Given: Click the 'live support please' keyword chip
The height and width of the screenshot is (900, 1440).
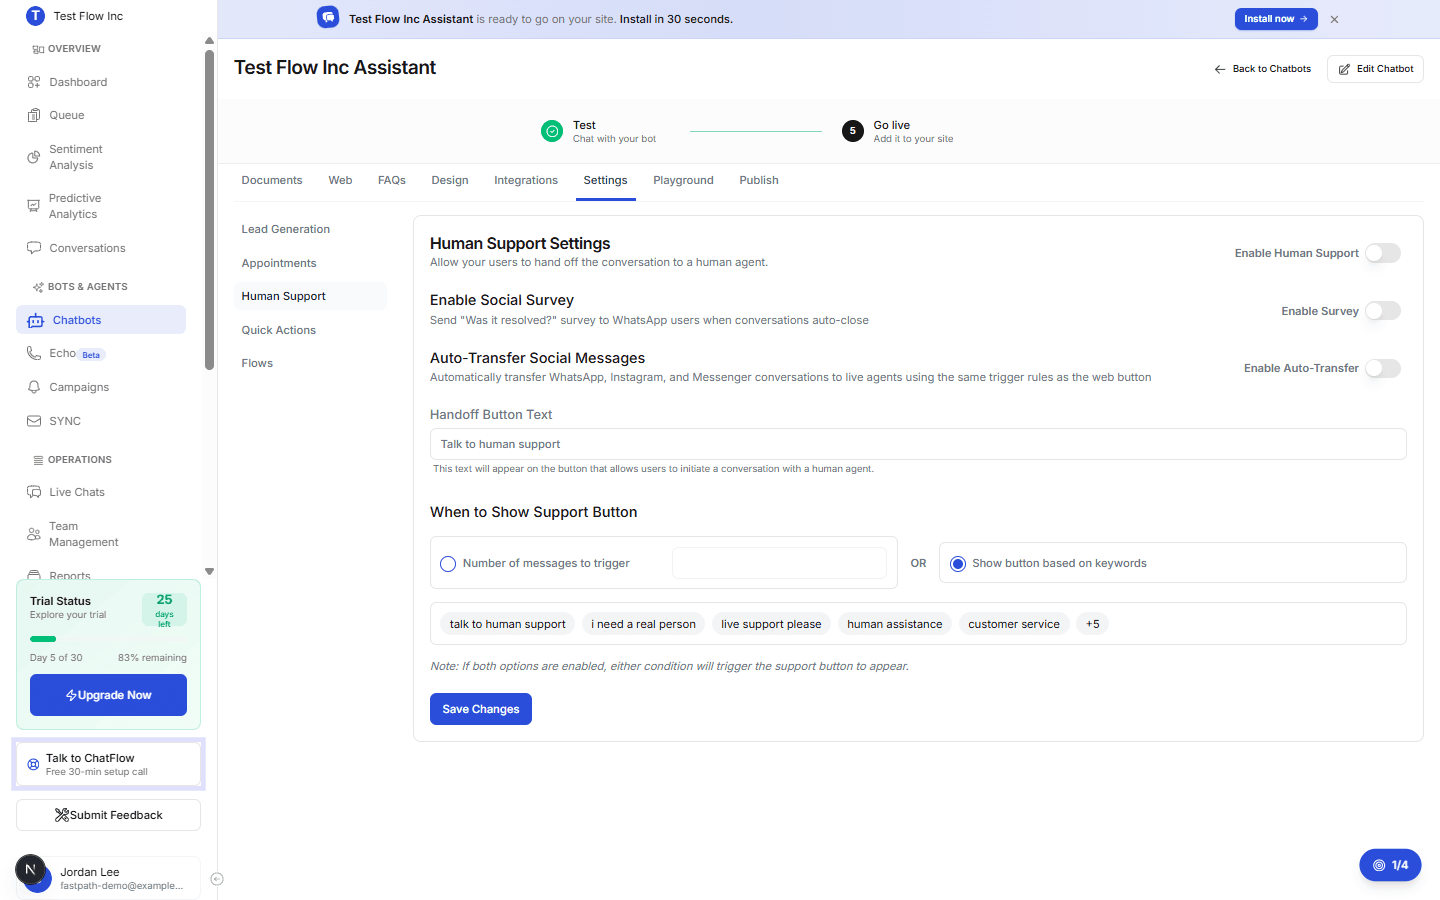Looking at the screenshot, I should pyautogui.click(x=771, y=624).
